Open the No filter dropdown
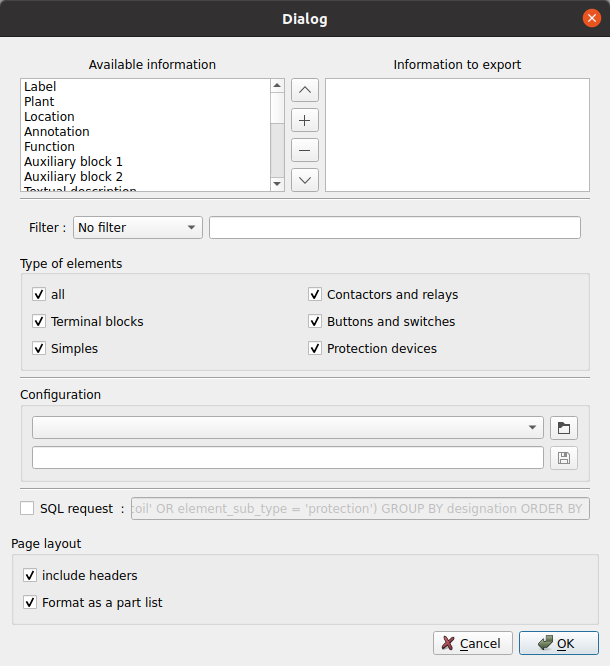 [x=137, y=228]
